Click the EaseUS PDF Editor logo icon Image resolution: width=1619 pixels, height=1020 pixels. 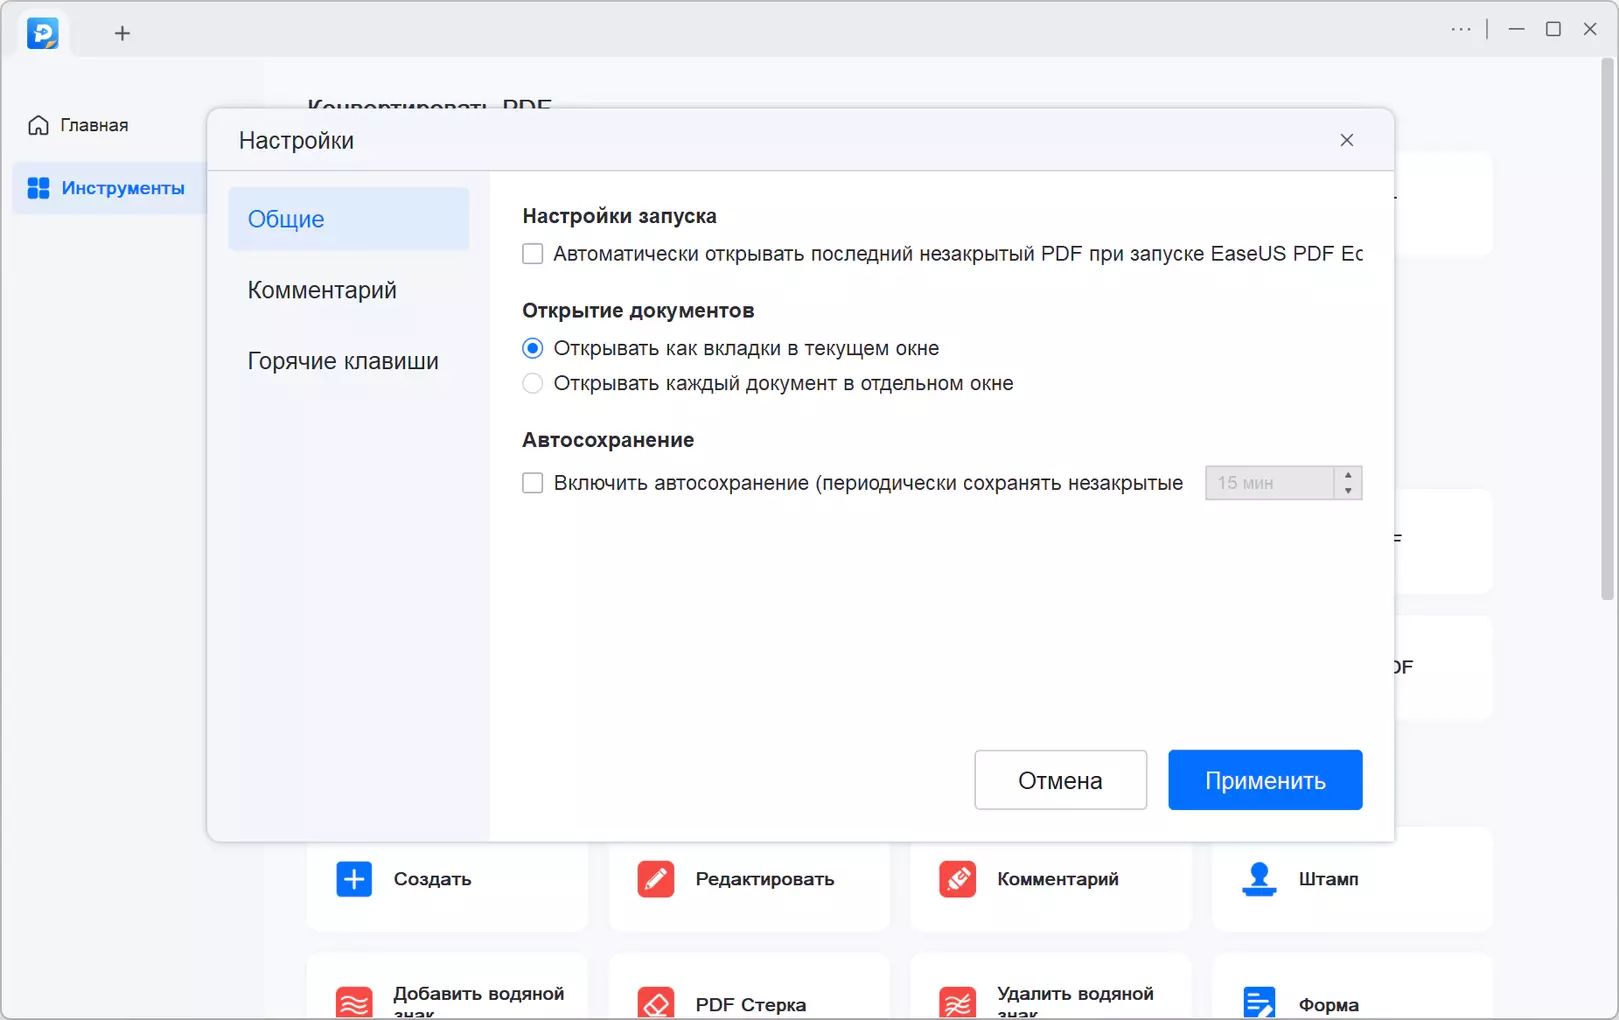point(43,33)
